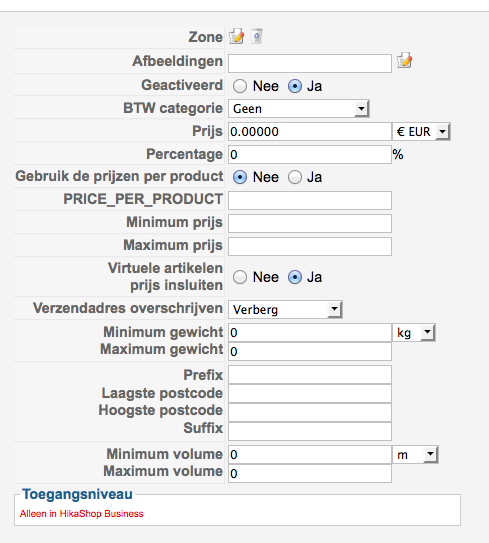
Task: Click the Afbeeldingen text field
Action: coord(310,63)
